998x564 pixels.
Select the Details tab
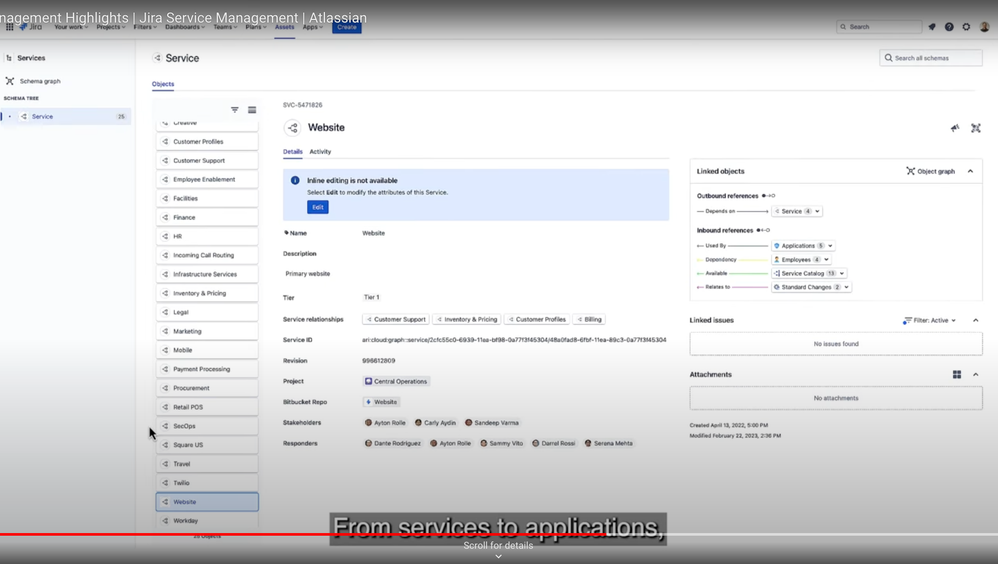(x=293, y=152)
